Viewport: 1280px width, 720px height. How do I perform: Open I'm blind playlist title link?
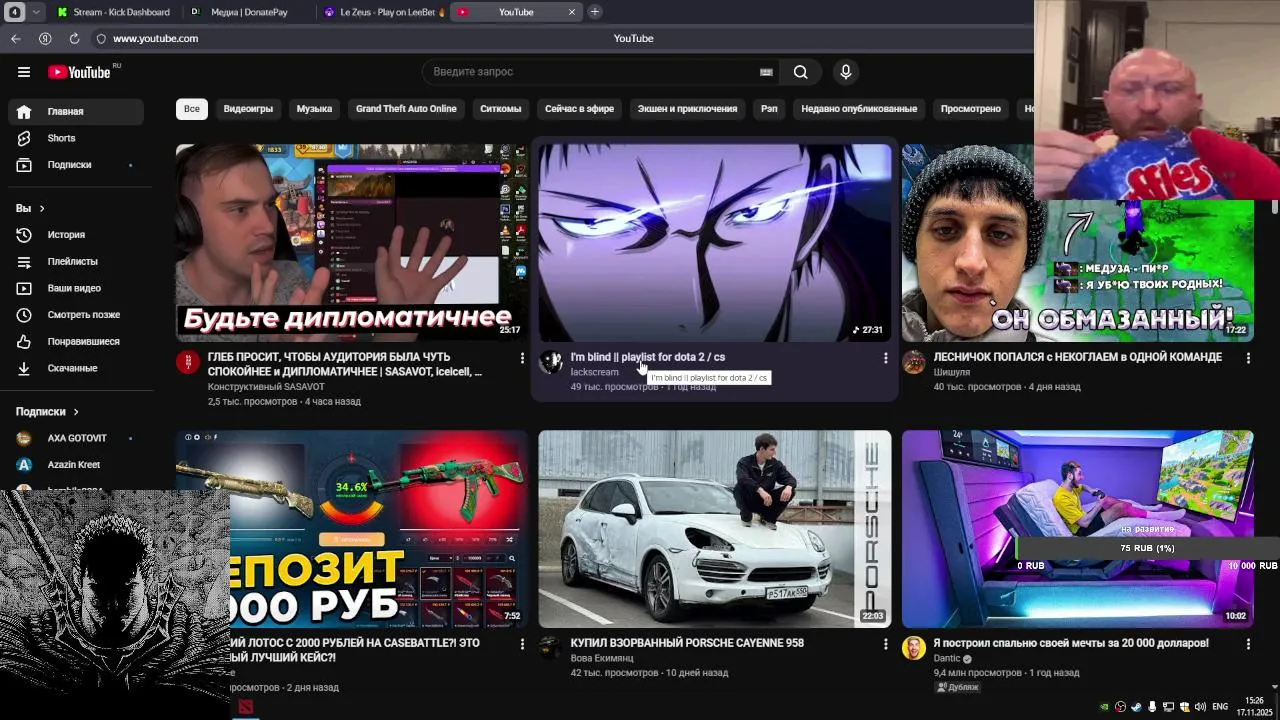click(x=647, y=357)
